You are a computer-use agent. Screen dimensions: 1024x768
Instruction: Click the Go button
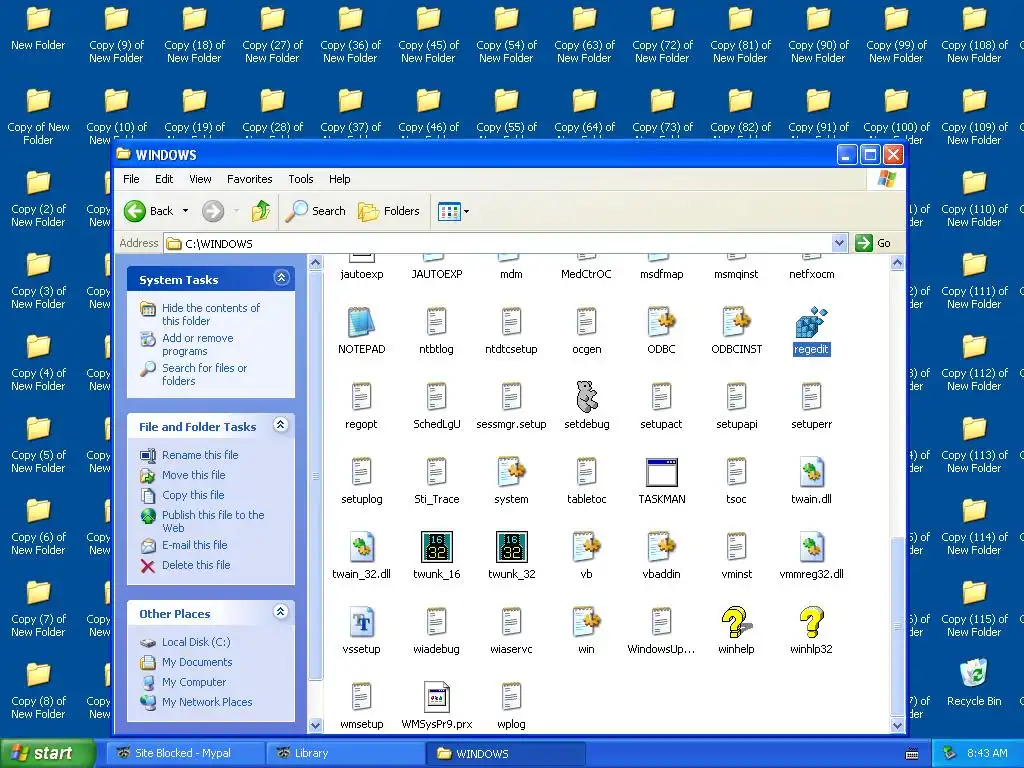pyautogui.click(x=873, y=243)
